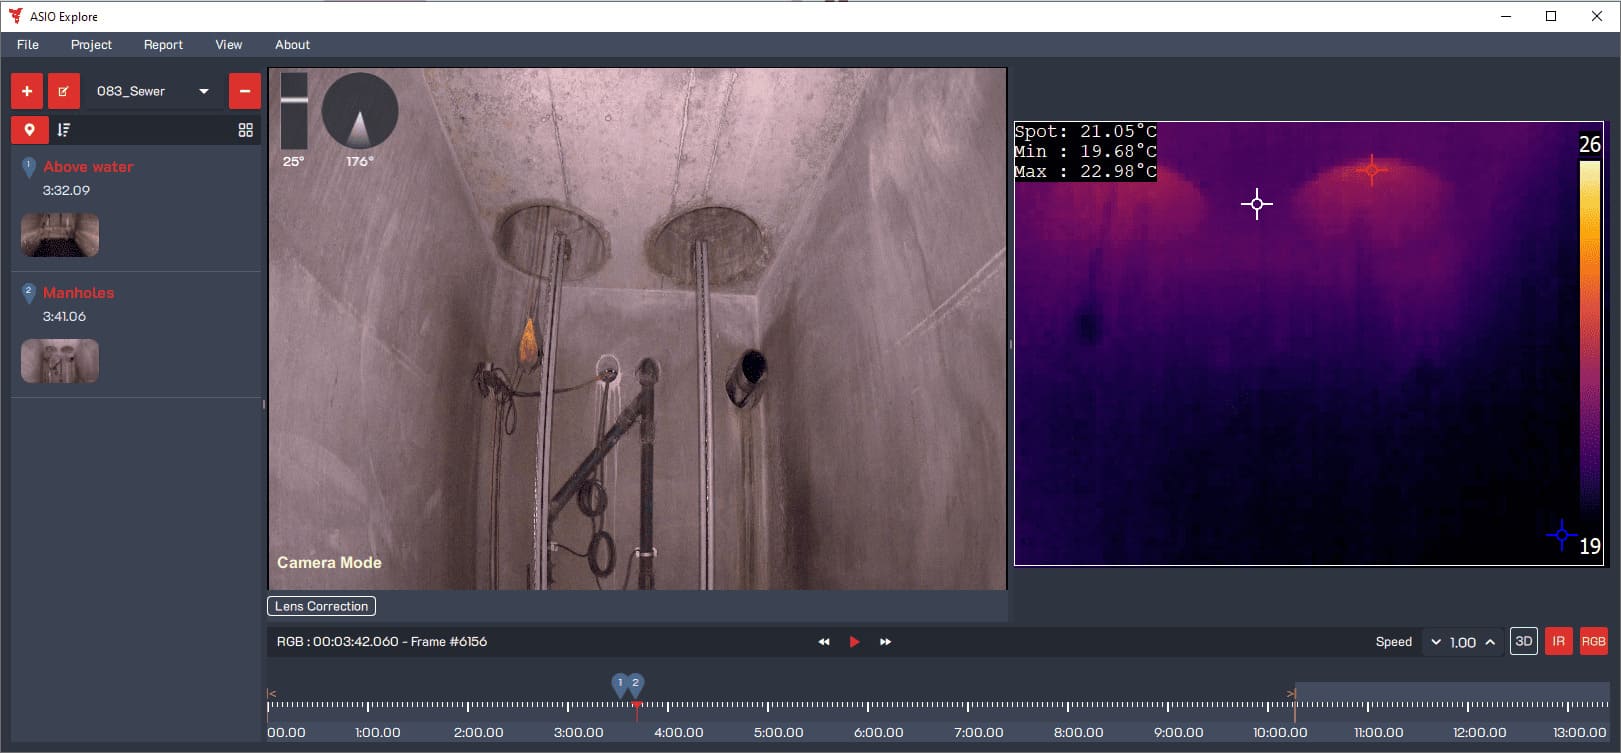Open the Project menu
Image resolution: width=1621 pixels, height=753 pixels.
point(91,45)
